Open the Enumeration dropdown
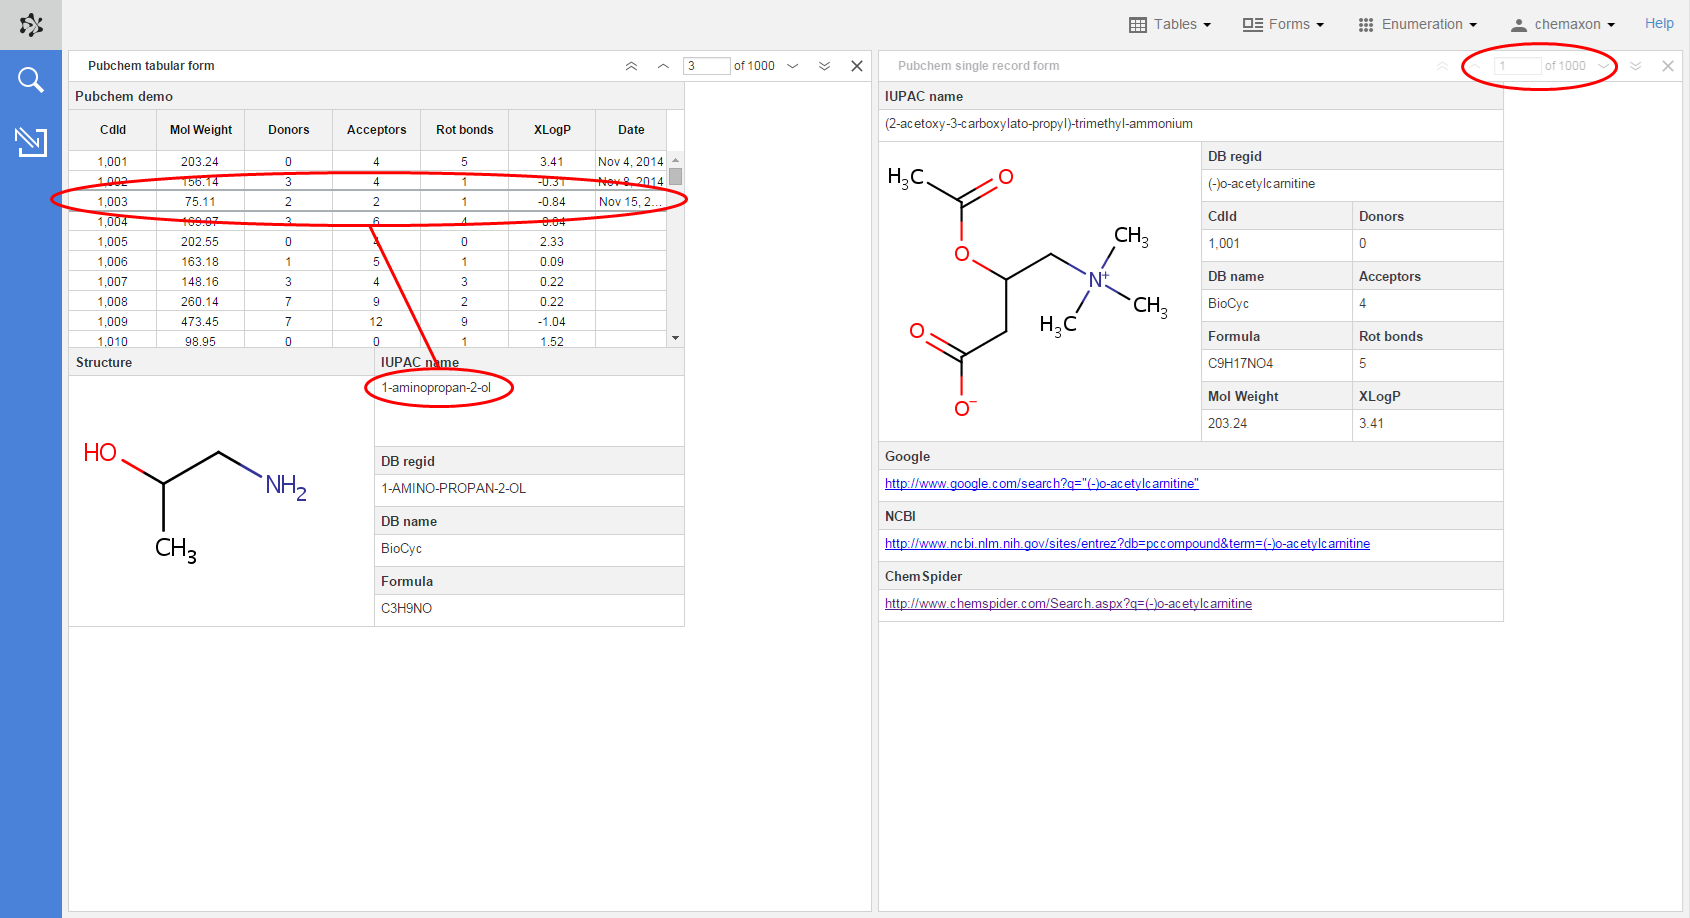This screenshot has height=918, width=1690. tap(1417, 24)
